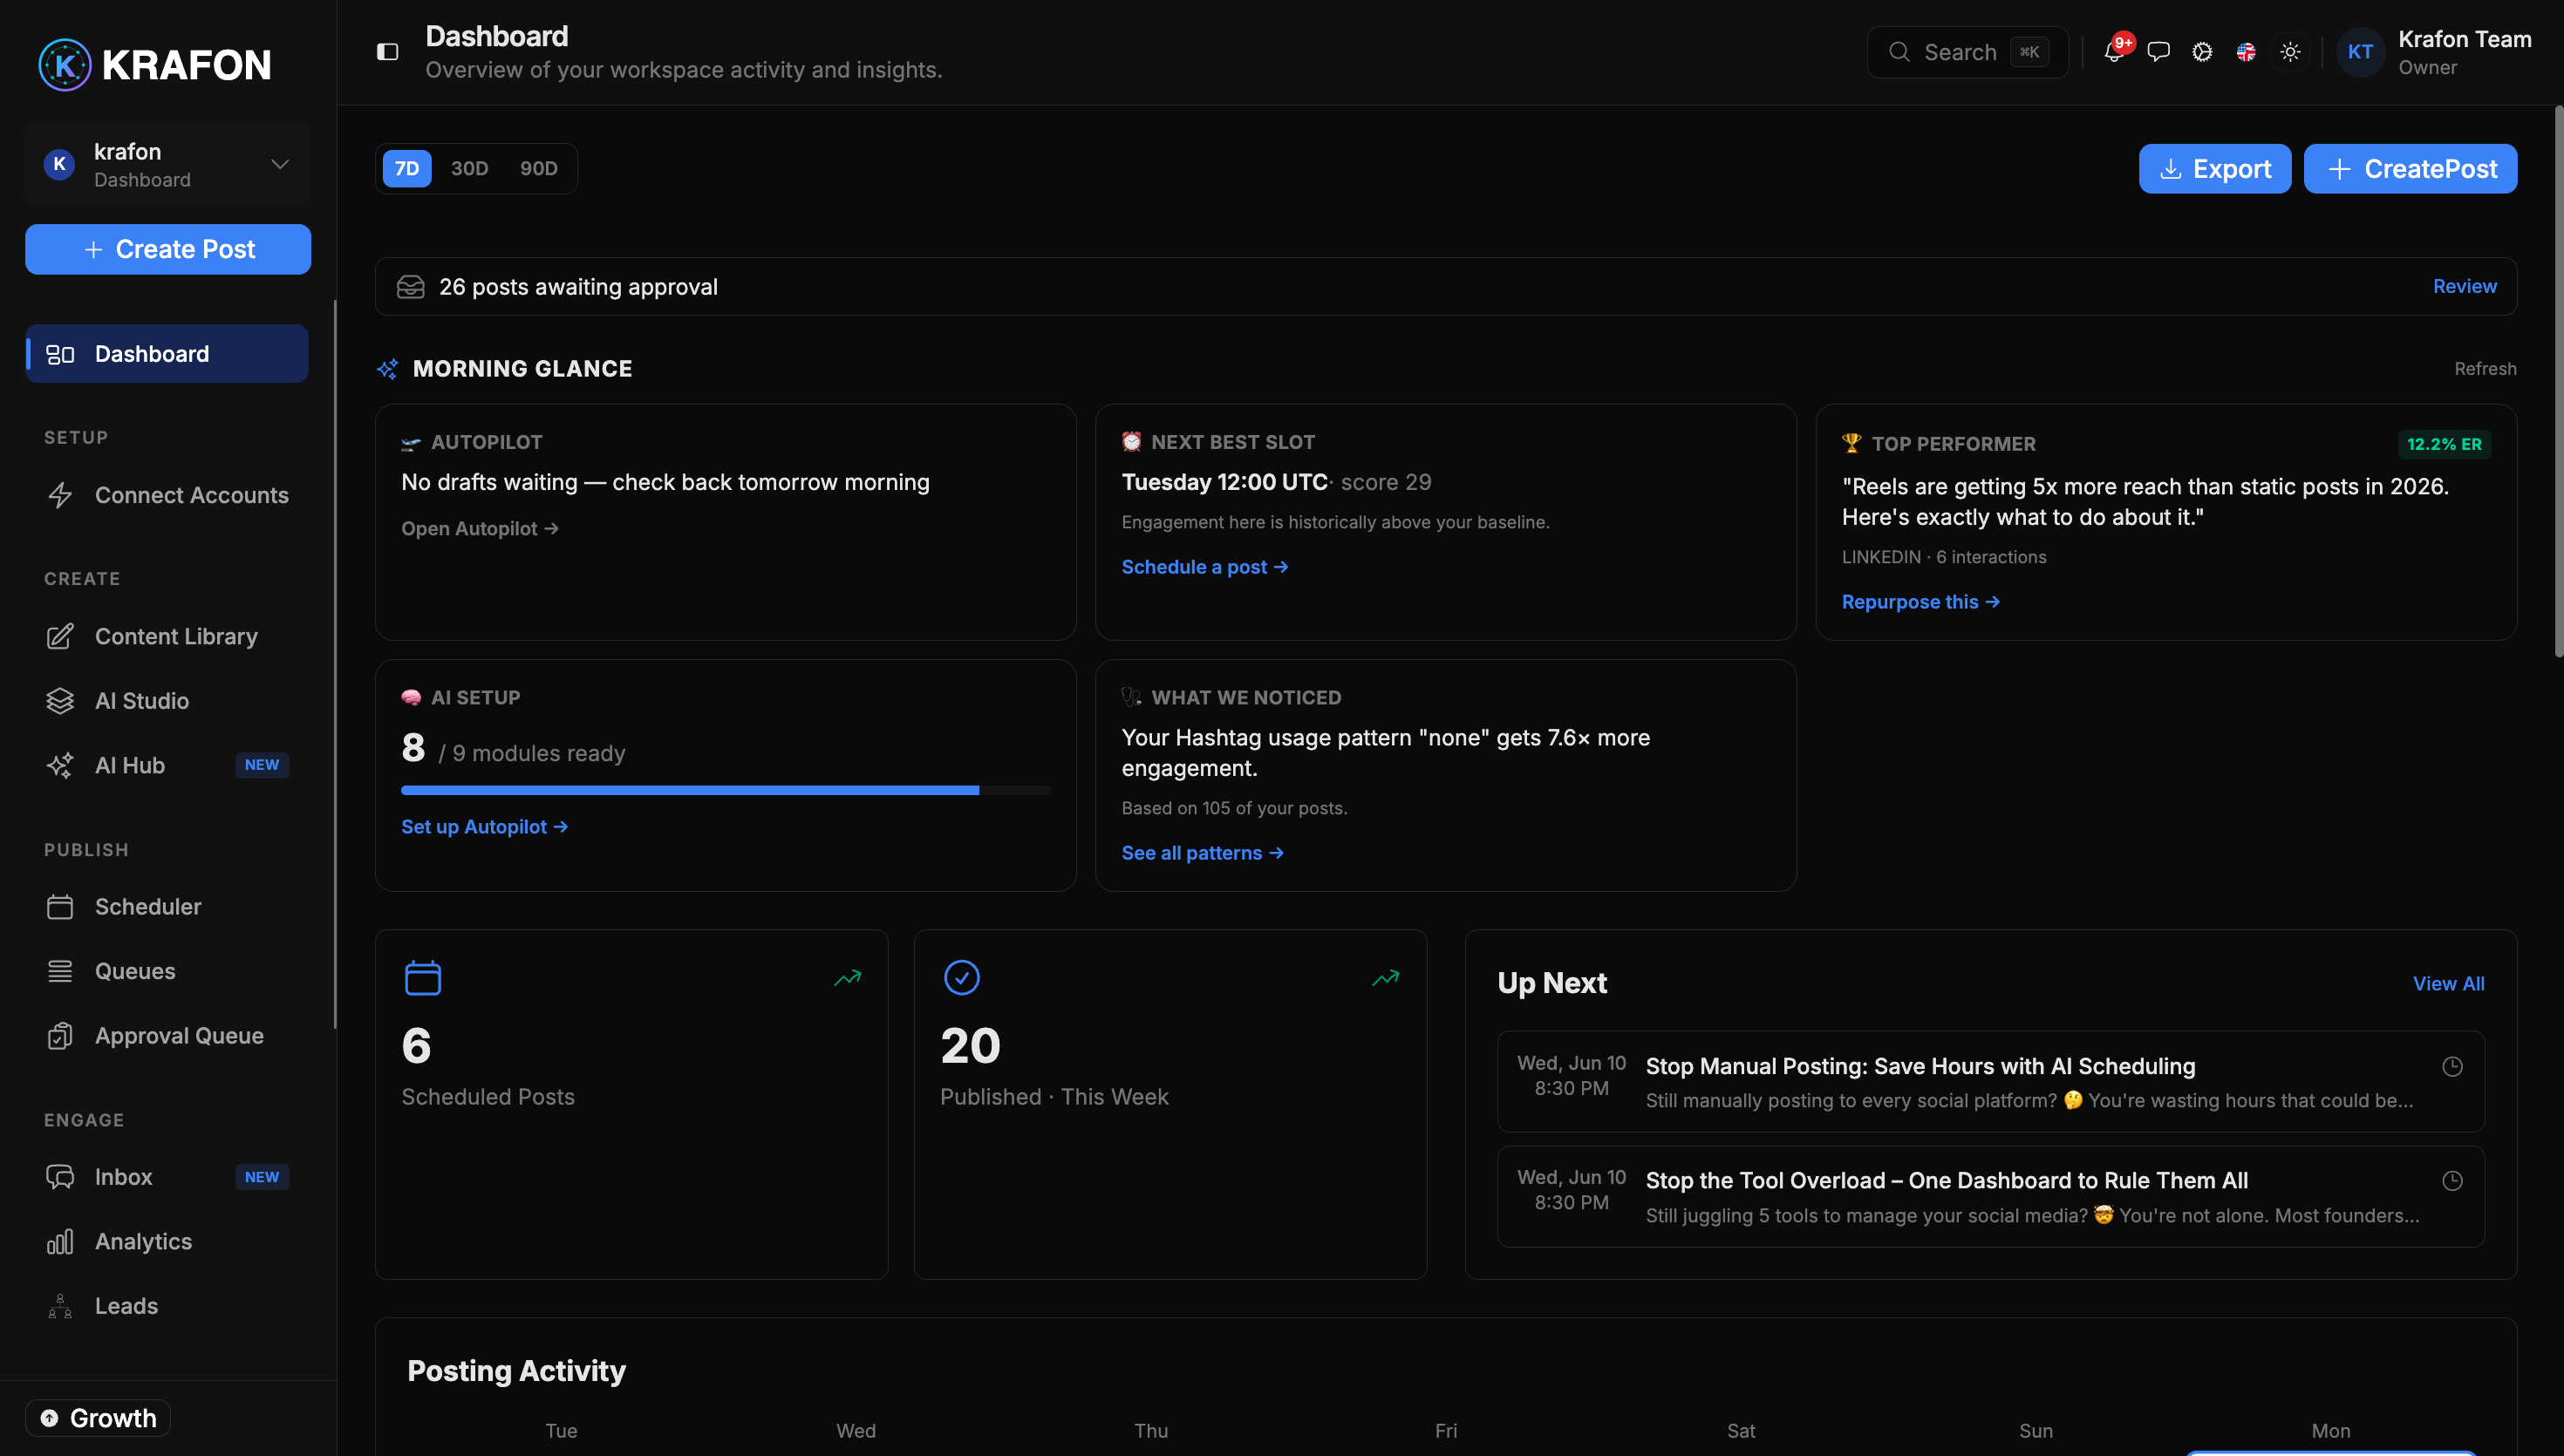Click the Leads icon
2564x1456 pixels.
[x=60, y=1306]
